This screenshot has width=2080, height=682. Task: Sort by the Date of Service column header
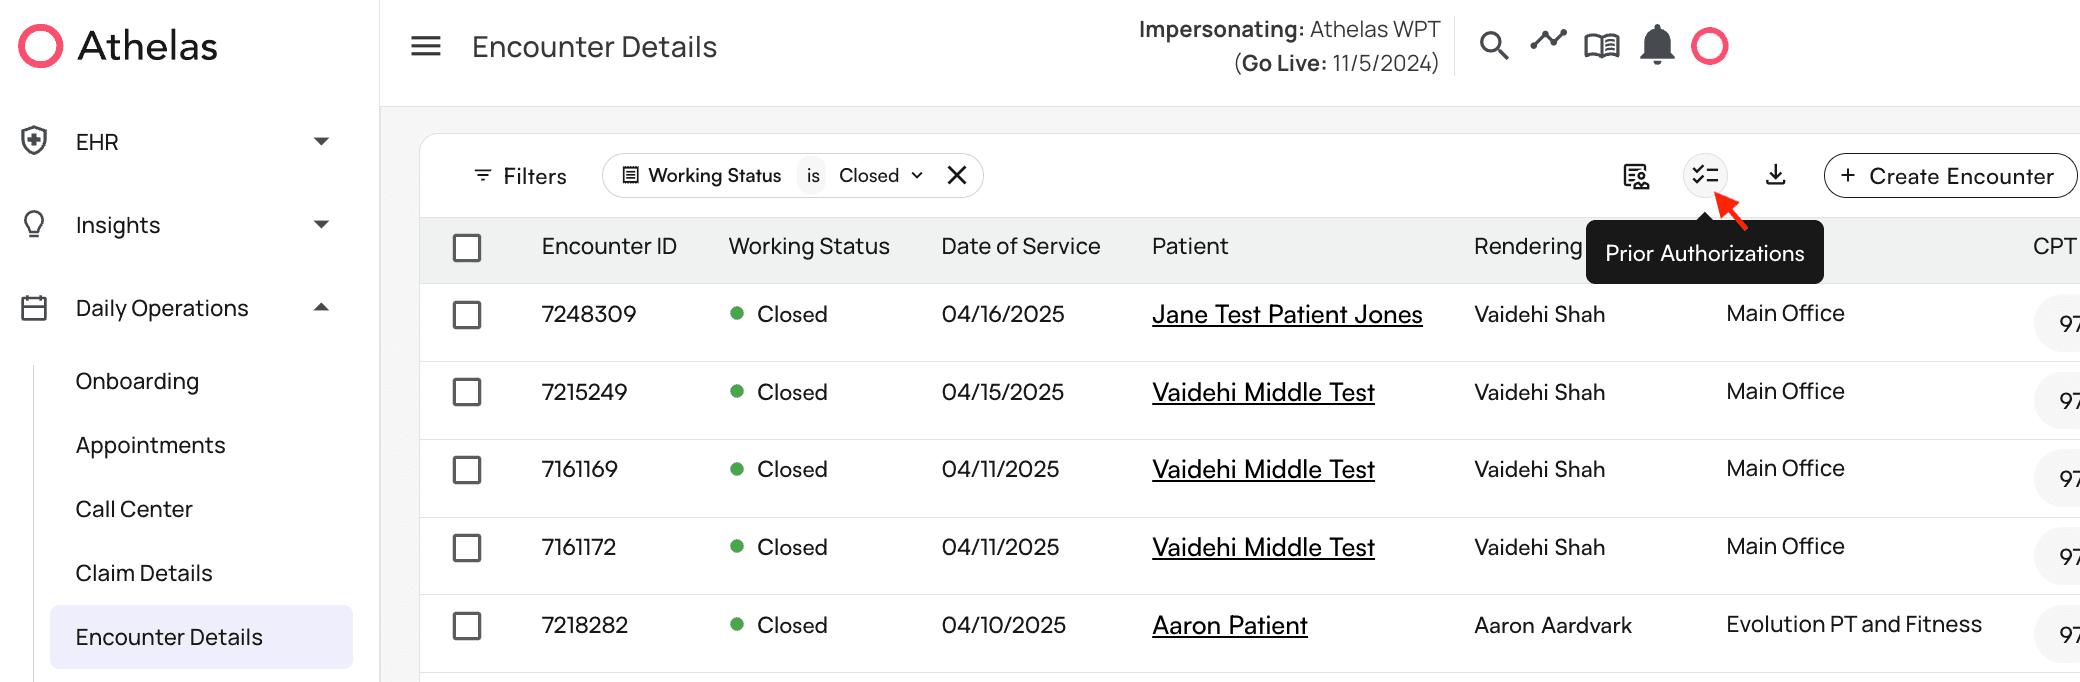1020,247
